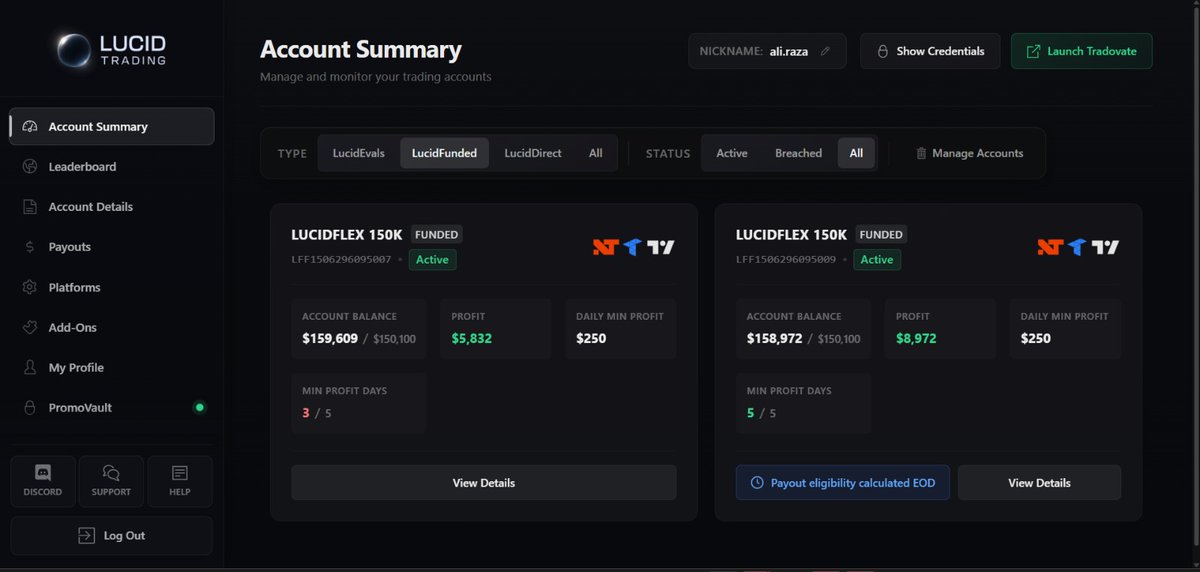Click TradingView icon on account ending 5007
The image size is (1200, 572).
(x=661, y=247)
